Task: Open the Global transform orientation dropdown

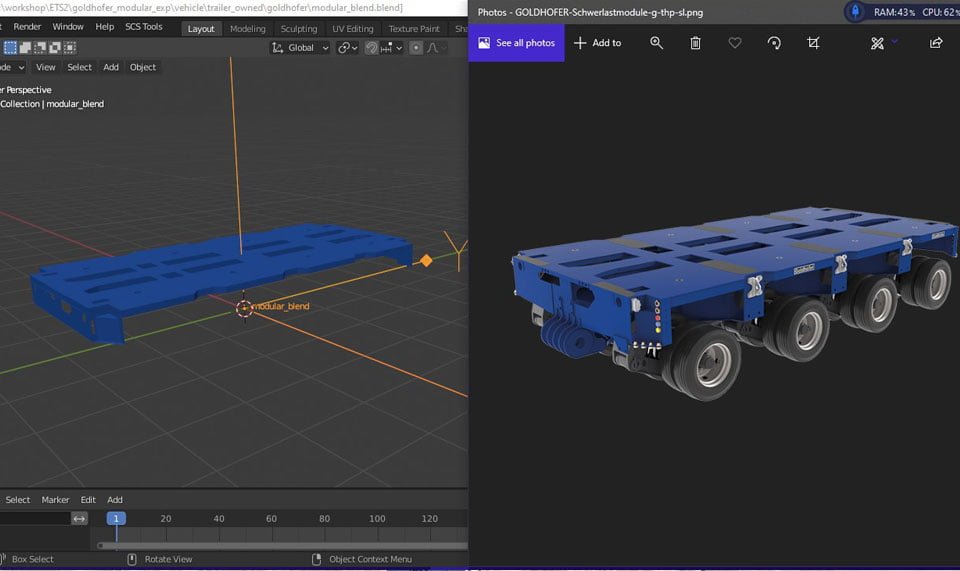Action: click(300, 48)
